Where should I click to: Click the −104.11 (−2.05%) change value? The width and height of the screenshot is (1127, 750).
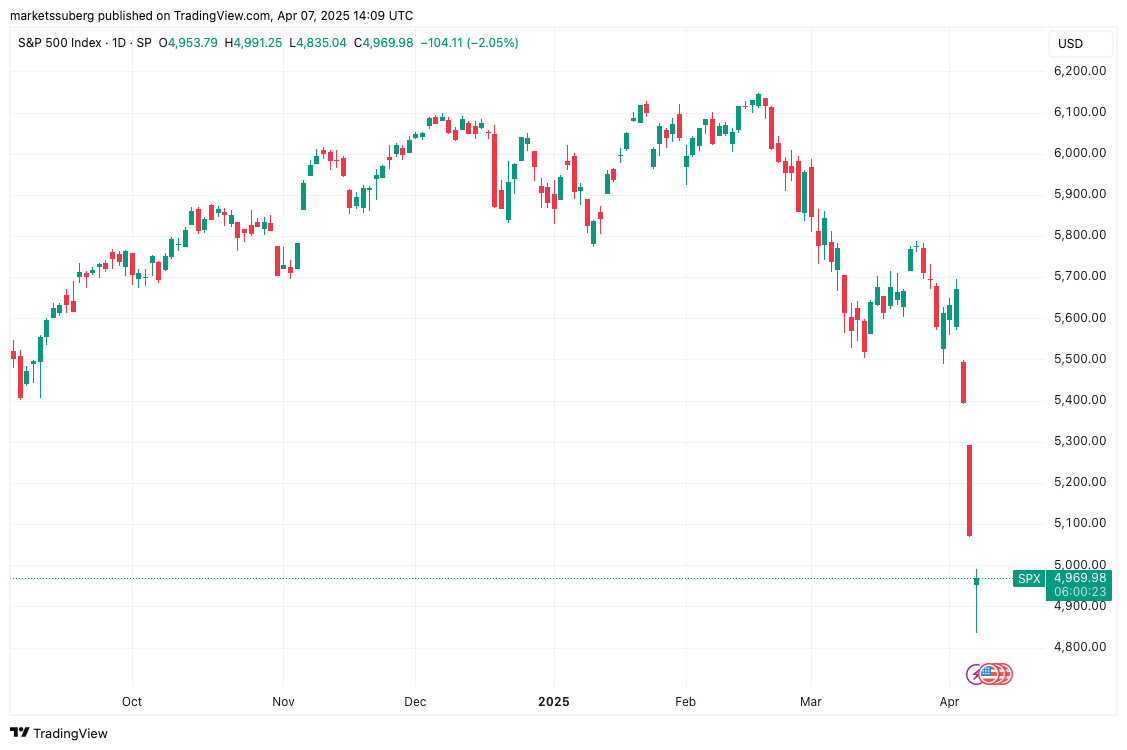[x=469, y=43]
